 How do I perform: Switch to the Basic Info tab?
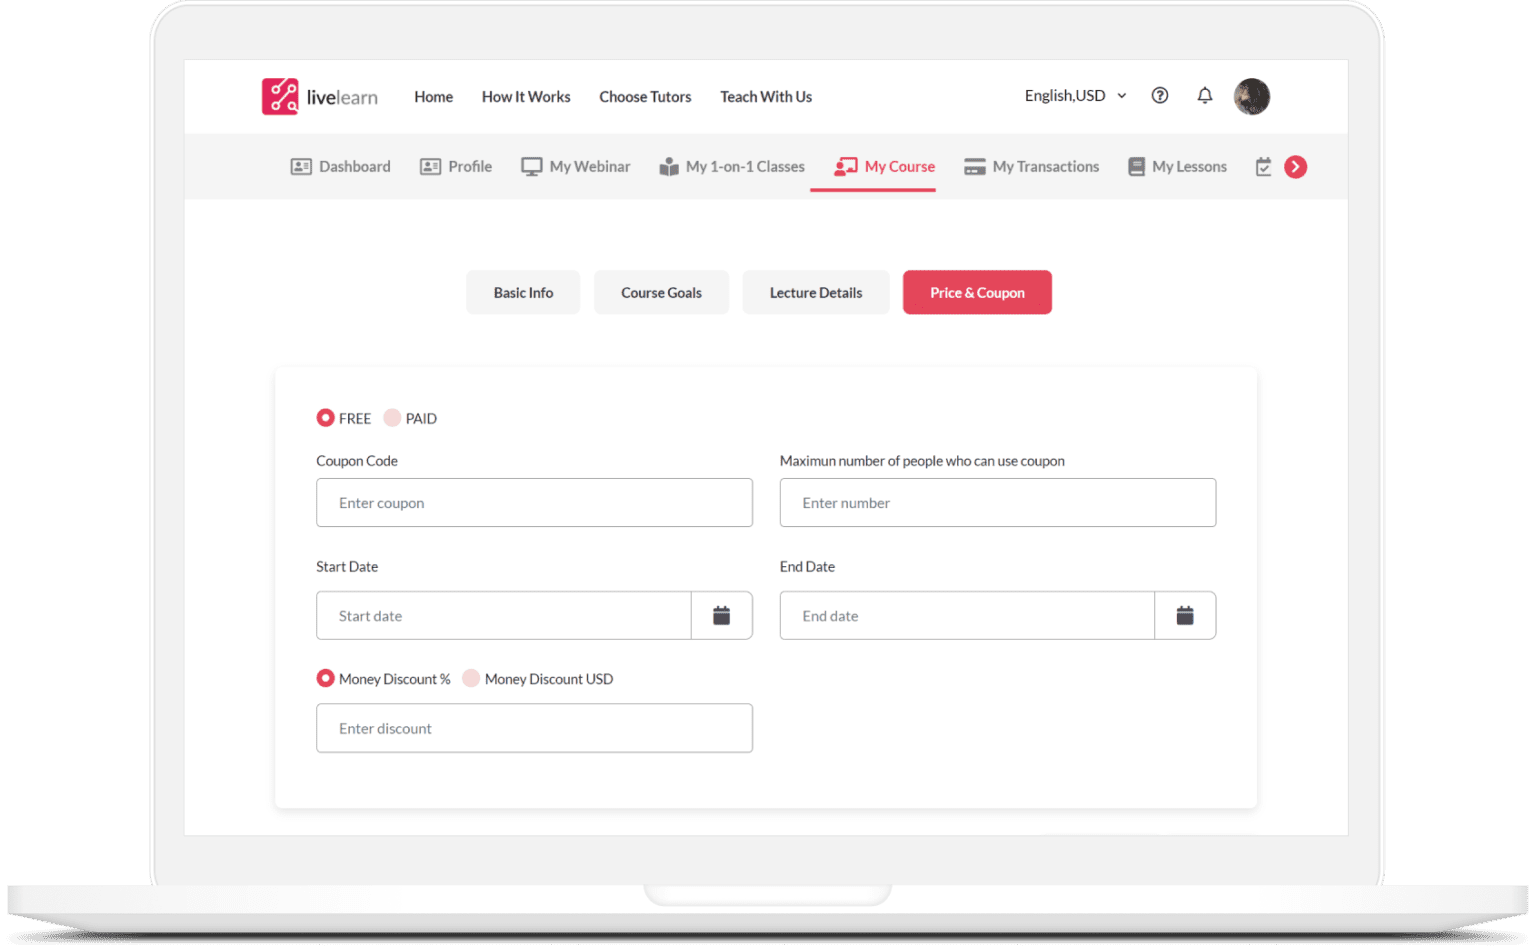(522, 292)
